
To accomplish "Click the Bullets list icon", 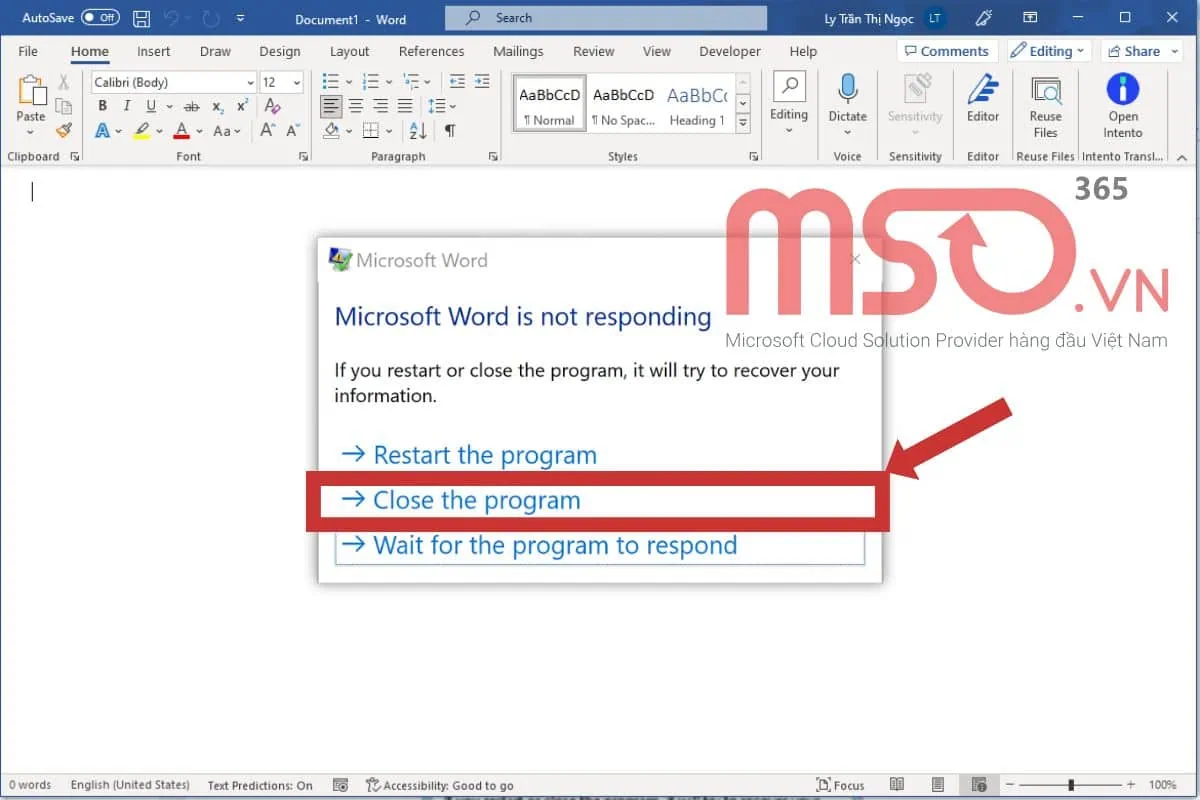I will click(329, 82).
